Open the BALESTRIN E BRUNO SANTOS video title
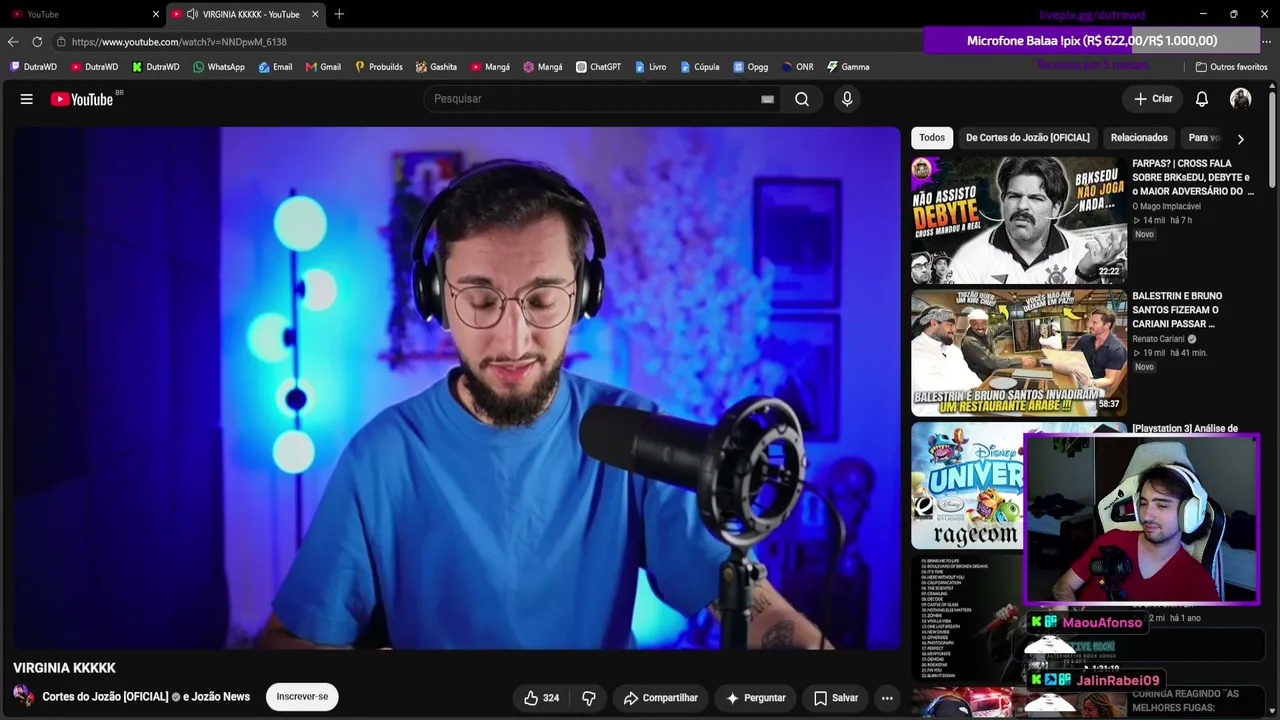The image size is (1280, 720). point(1177,310)
